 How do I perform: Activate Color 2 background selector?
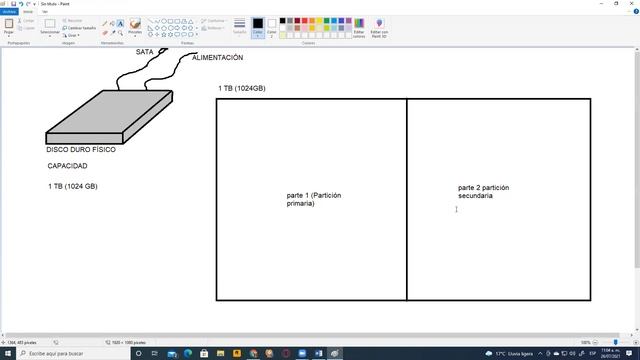tap(272, 28)
